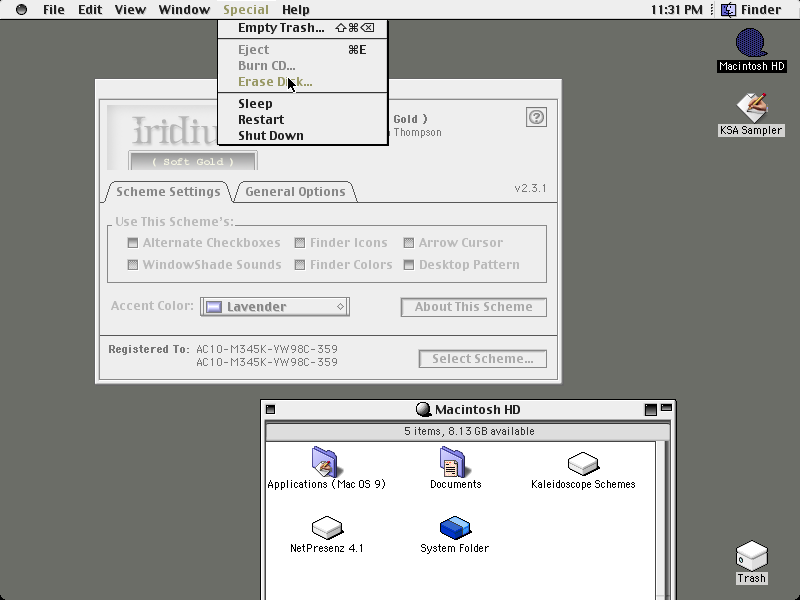Open the File menu
The image size is (800, 600).
tap(54, 10)
